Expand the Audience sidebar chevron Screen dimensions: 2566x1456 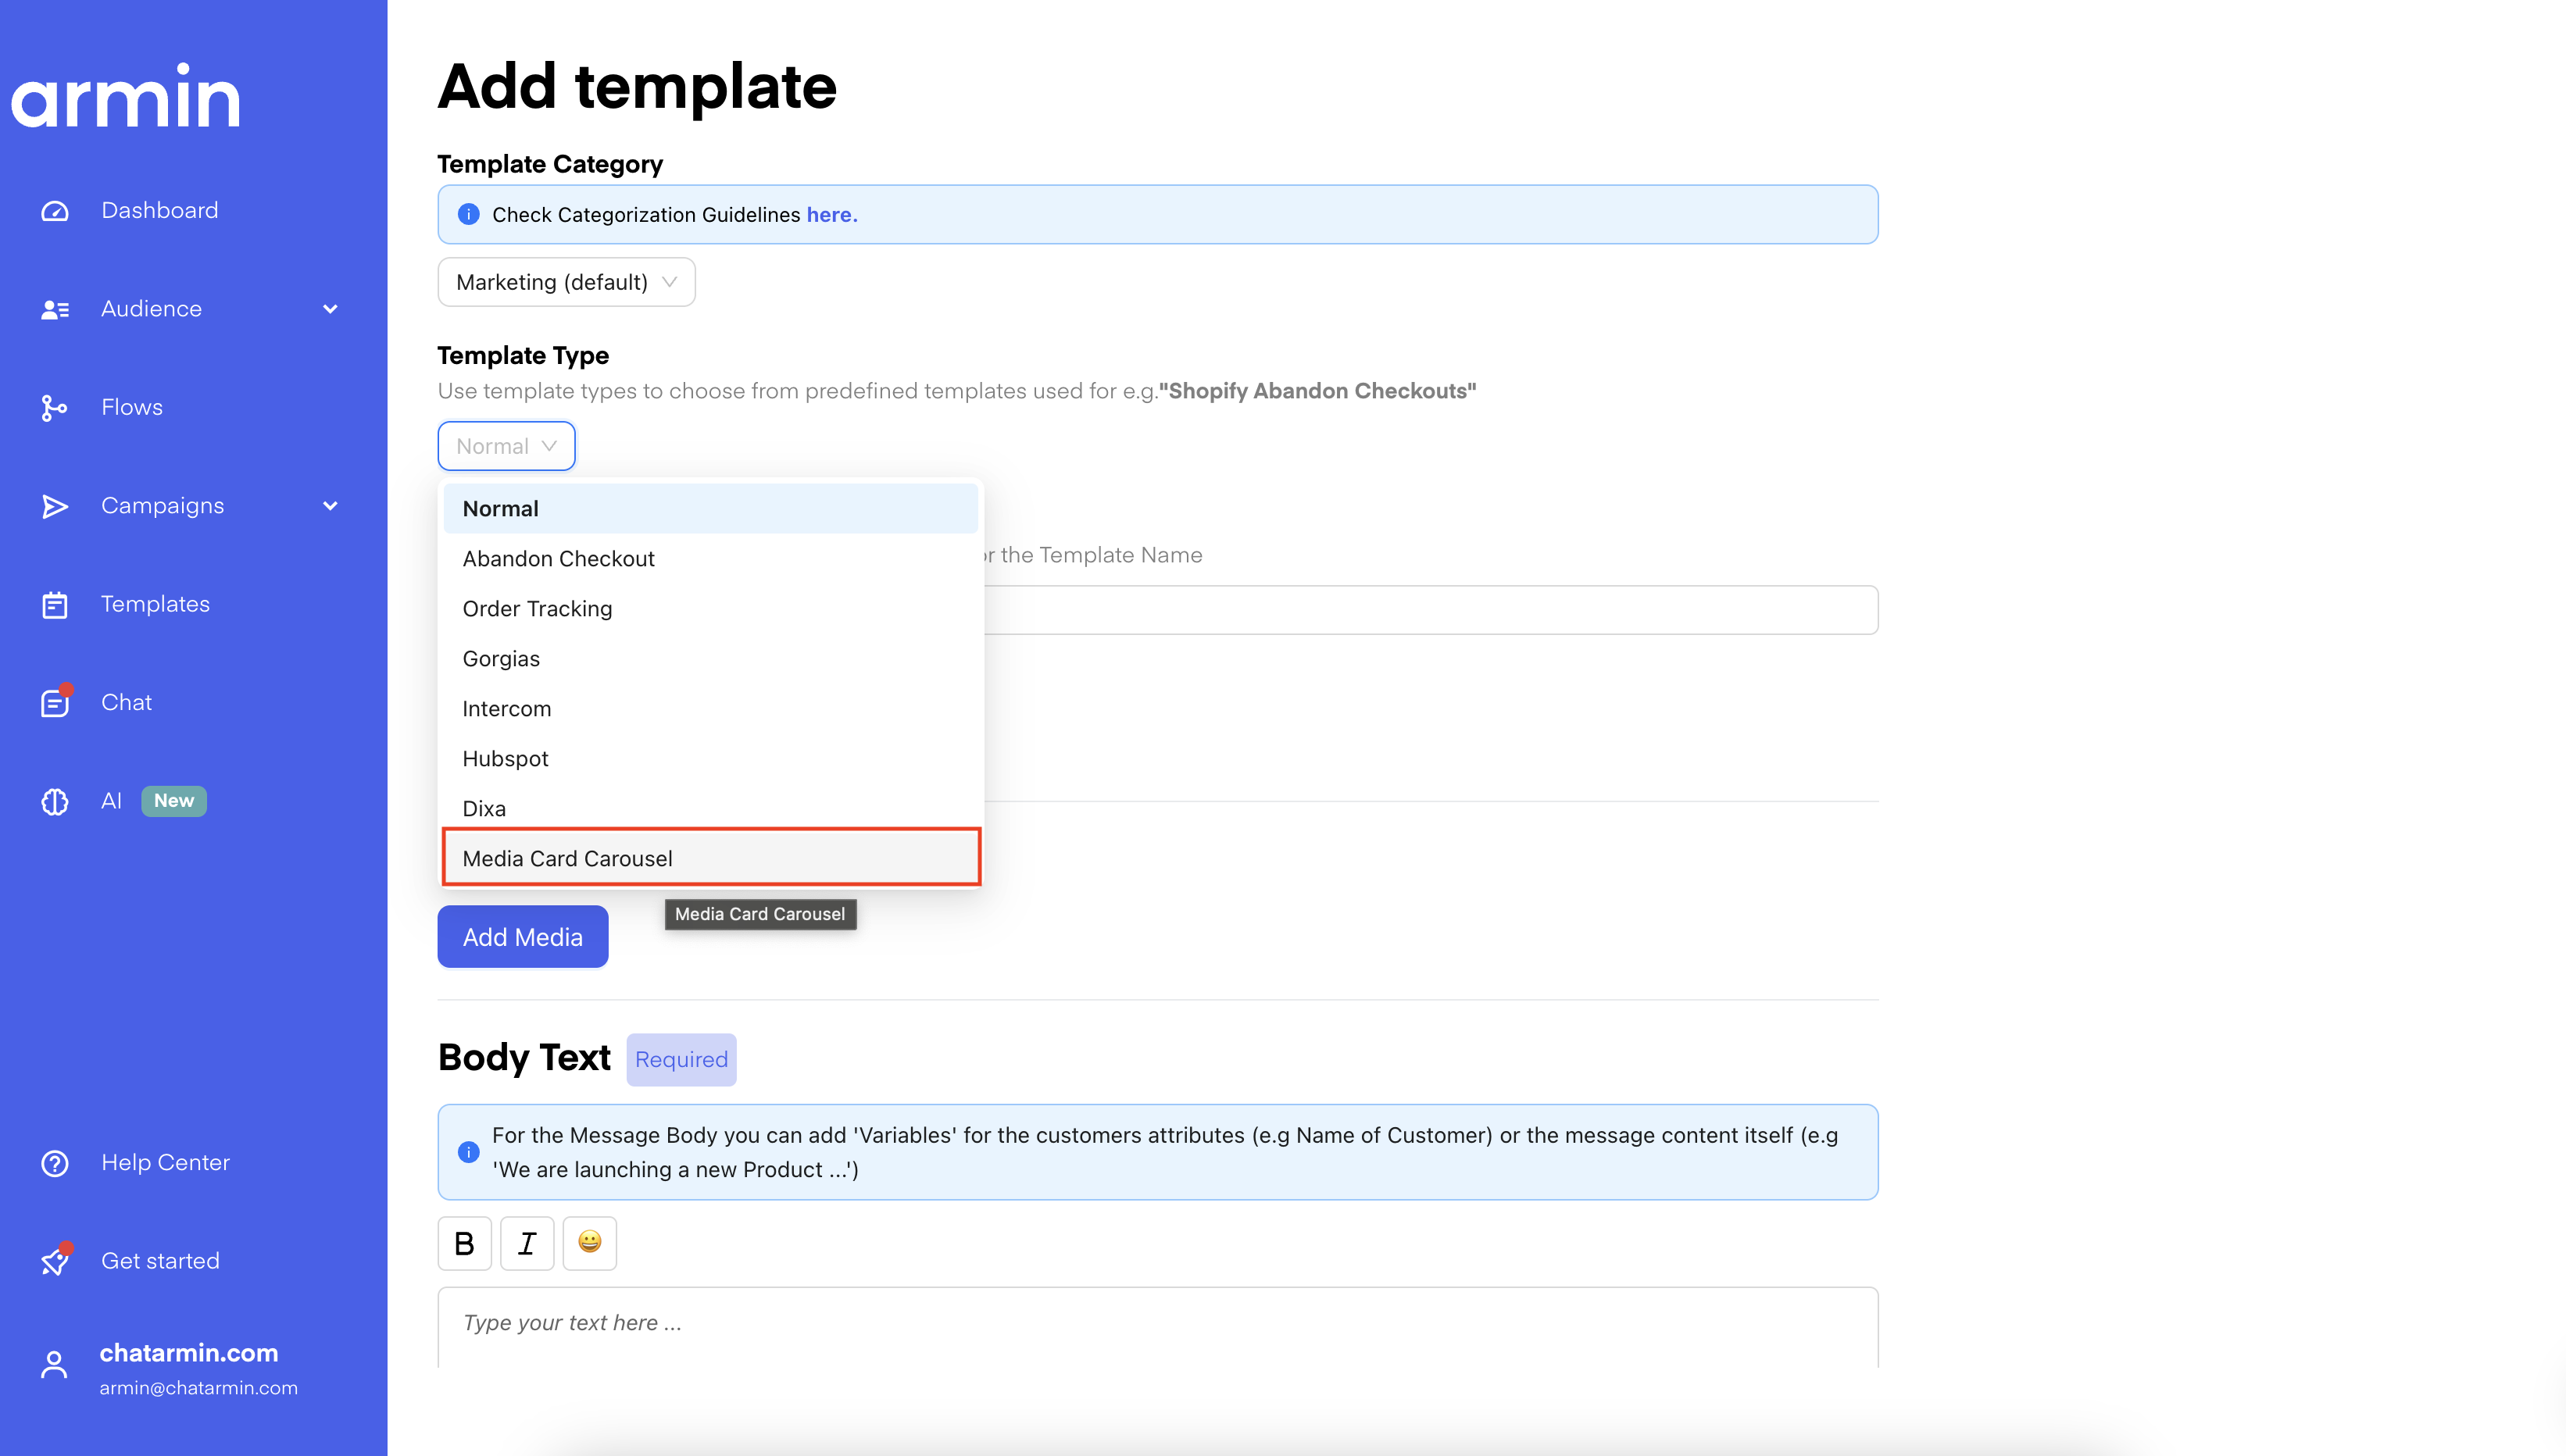(x=330, y=309)
